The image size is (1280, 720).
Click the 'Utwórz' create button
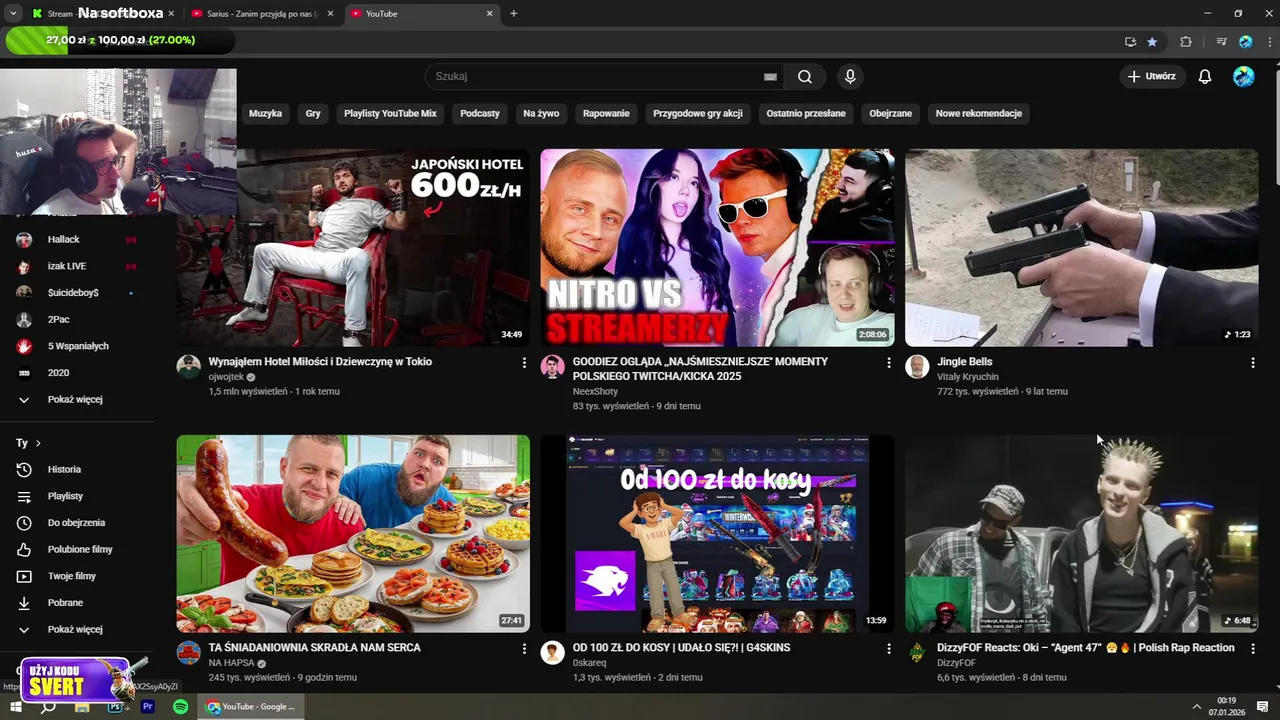tap(1152, 77)
